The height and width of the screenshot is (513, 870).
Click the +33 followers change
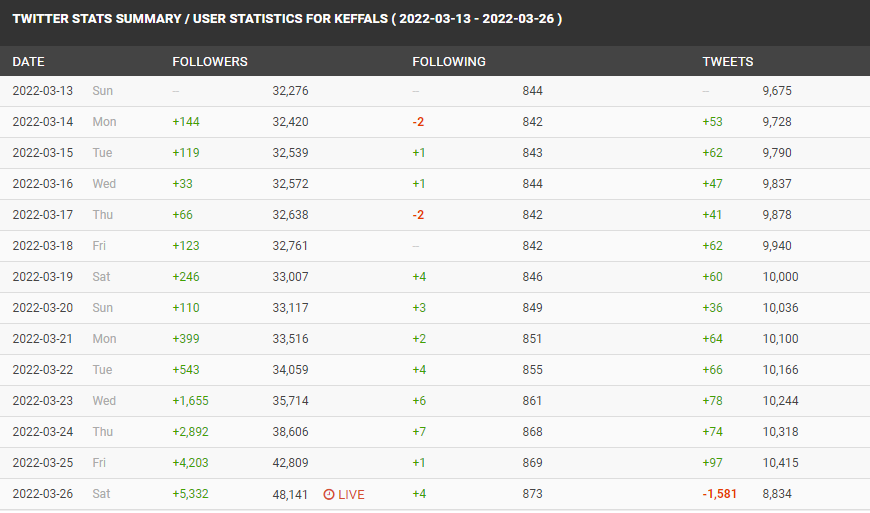click(x=183, y=184)
